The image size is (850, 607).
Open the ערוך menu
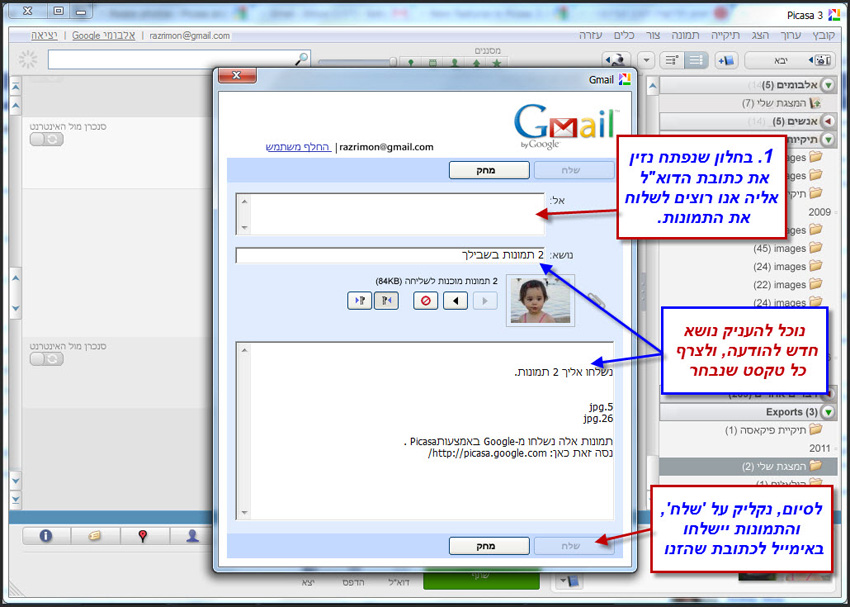(x=790, y=35)
